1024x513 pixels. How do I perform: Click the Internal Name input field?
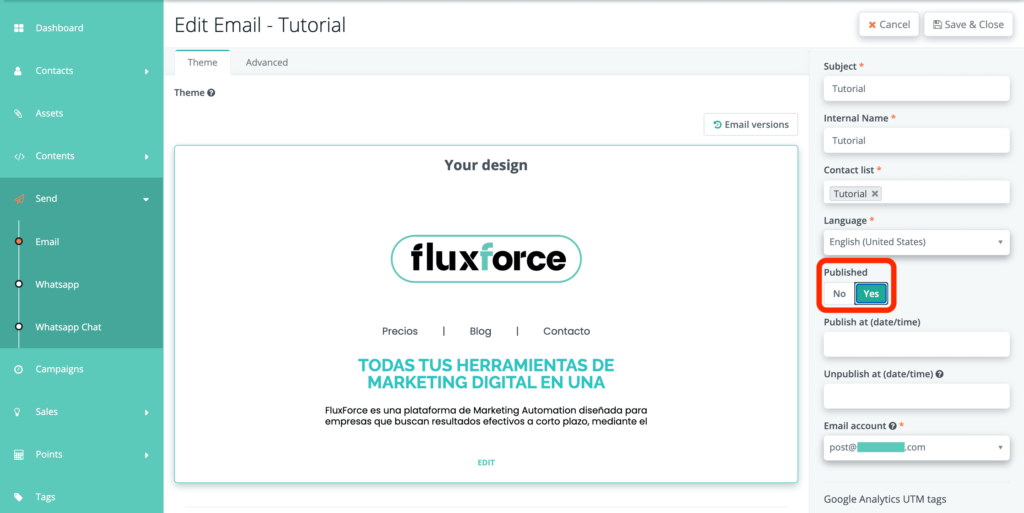click(916, 140)
